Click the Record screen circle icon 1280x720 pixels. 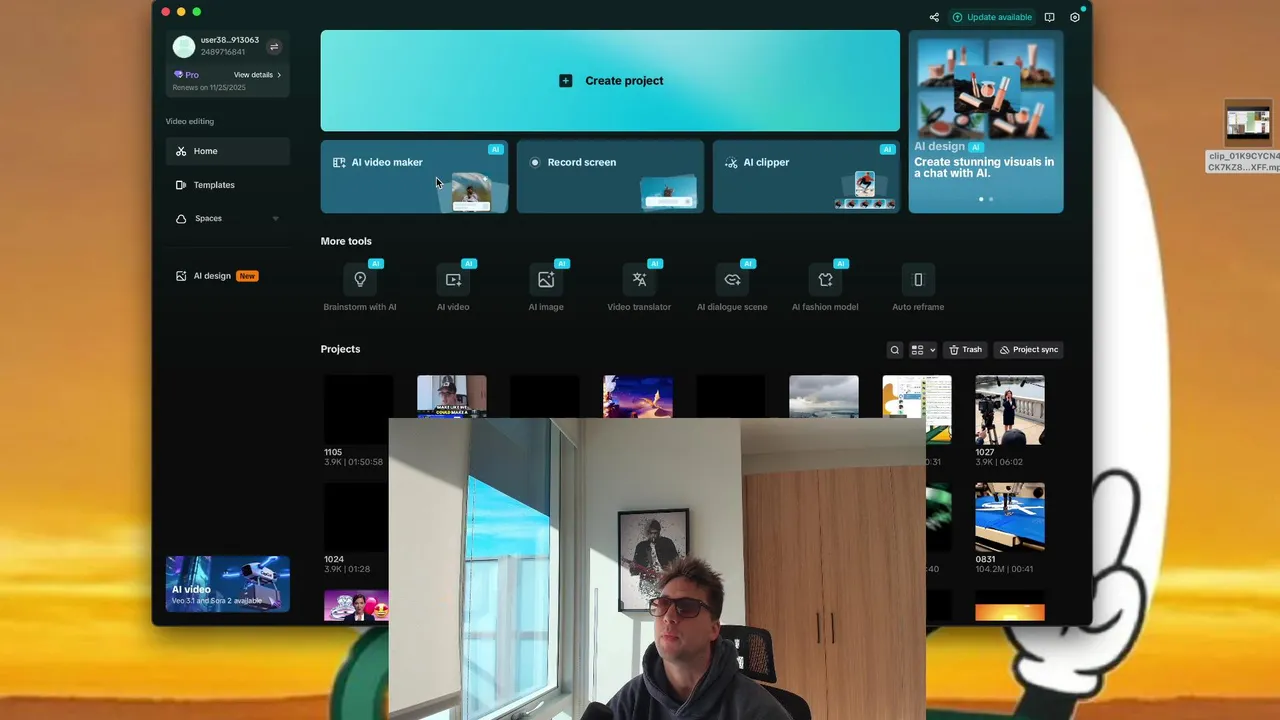[x=535, y=162]
